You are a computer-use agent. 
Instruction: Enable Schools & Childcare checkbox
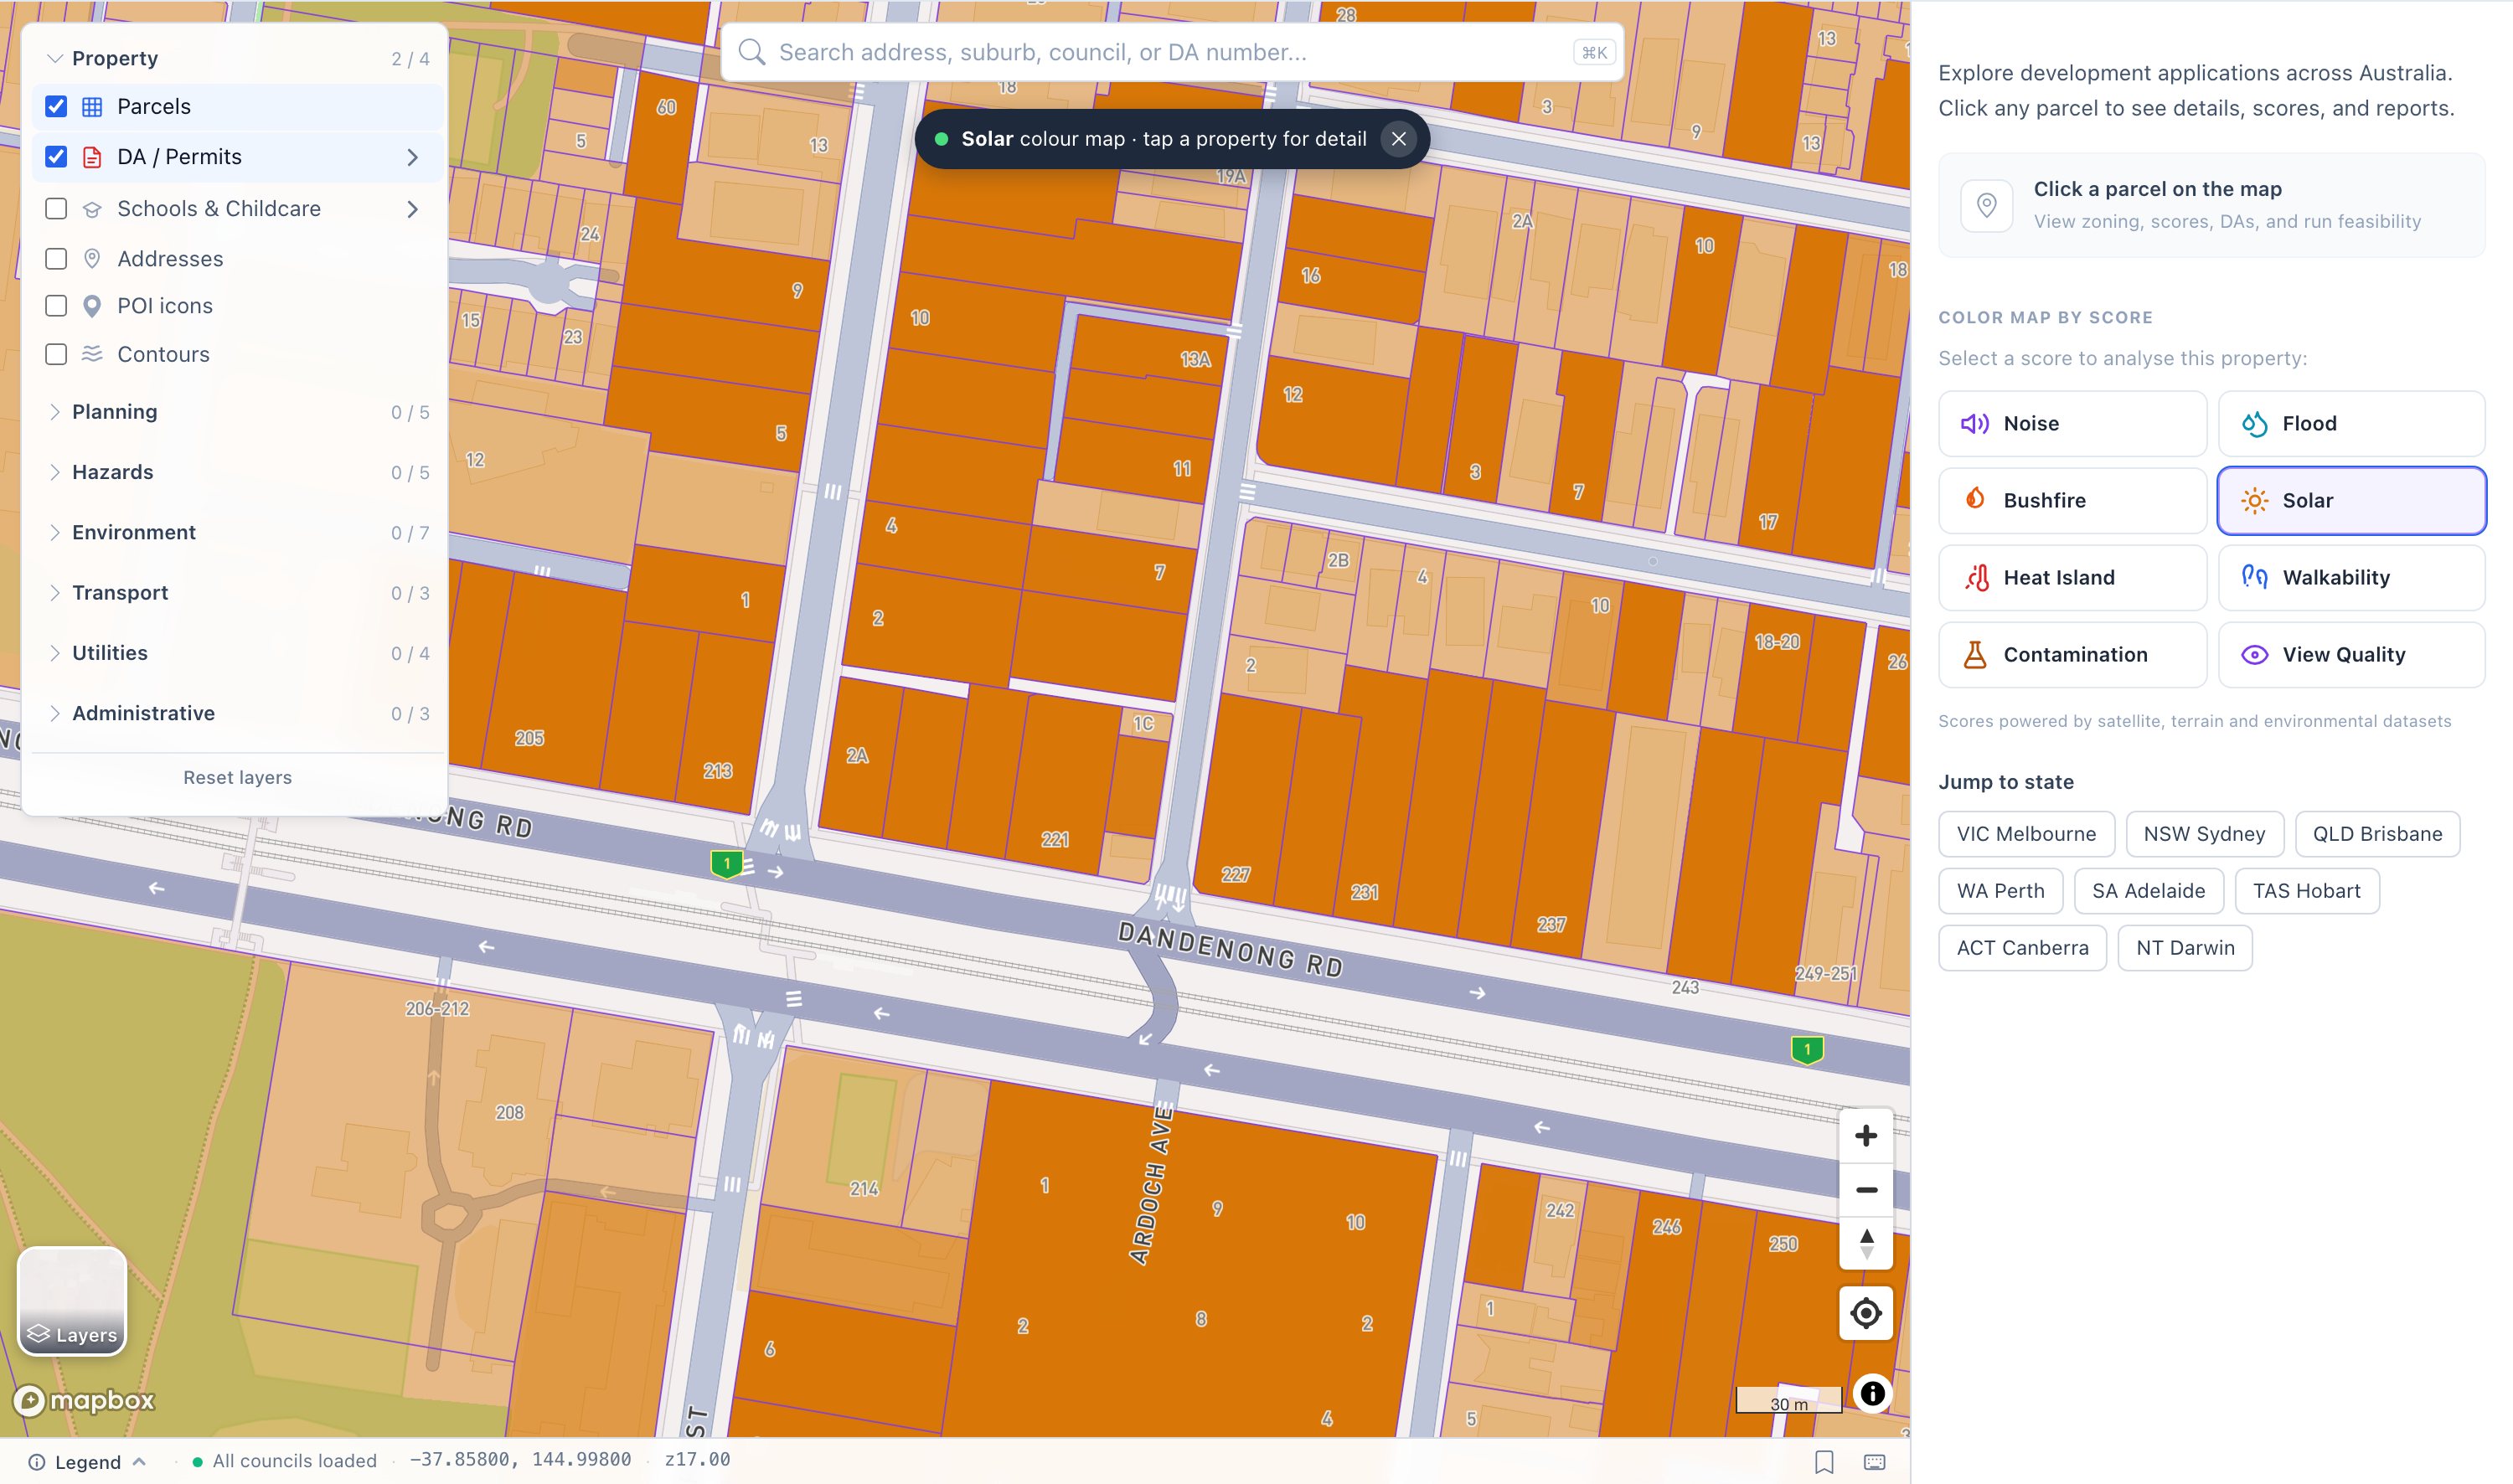pos(56,209)
